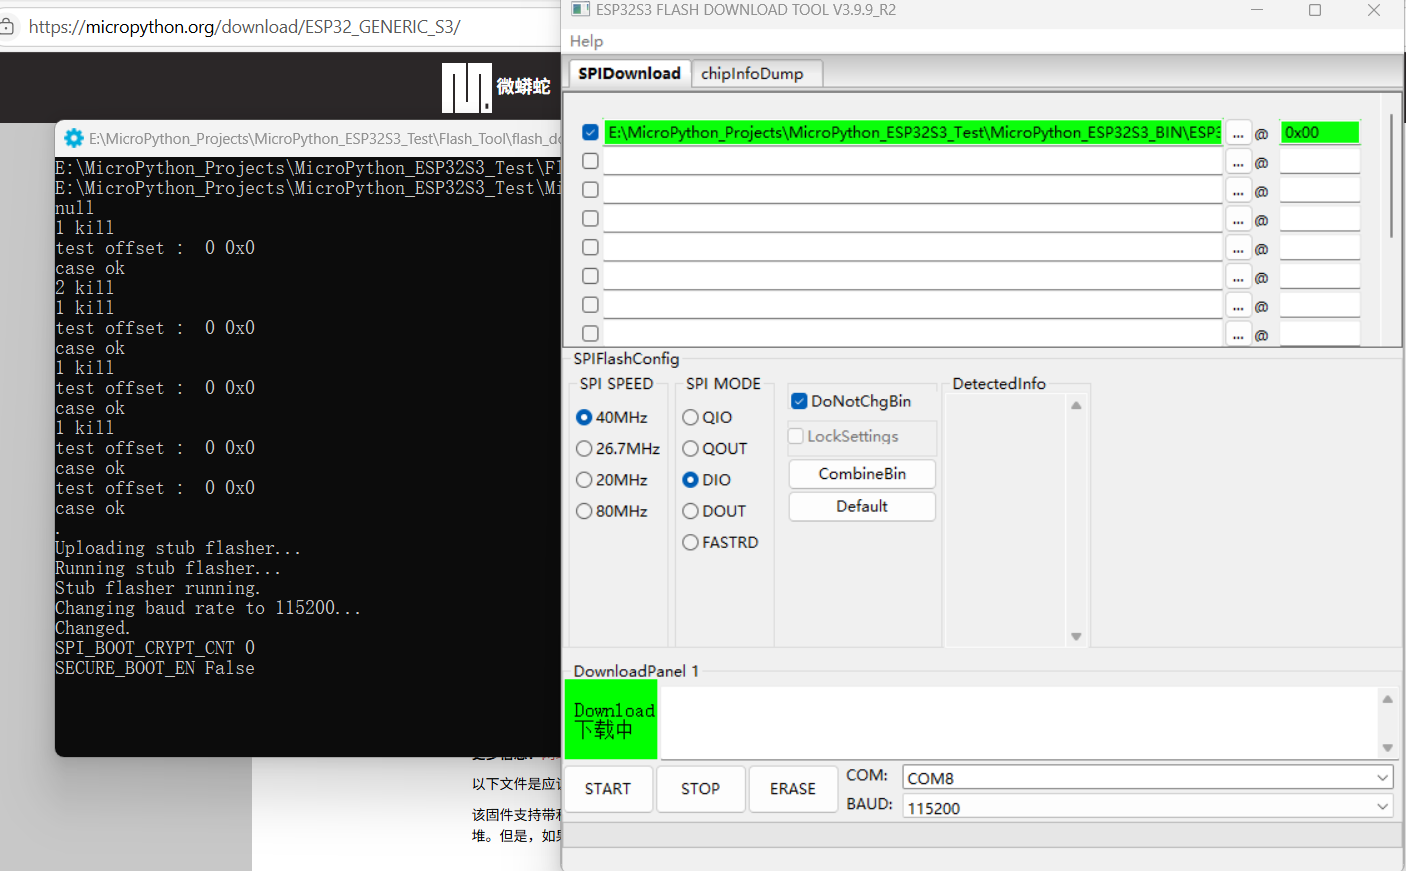
Task: Click the site info lock icon in browser address bar
Action: [x=6, y=27]
